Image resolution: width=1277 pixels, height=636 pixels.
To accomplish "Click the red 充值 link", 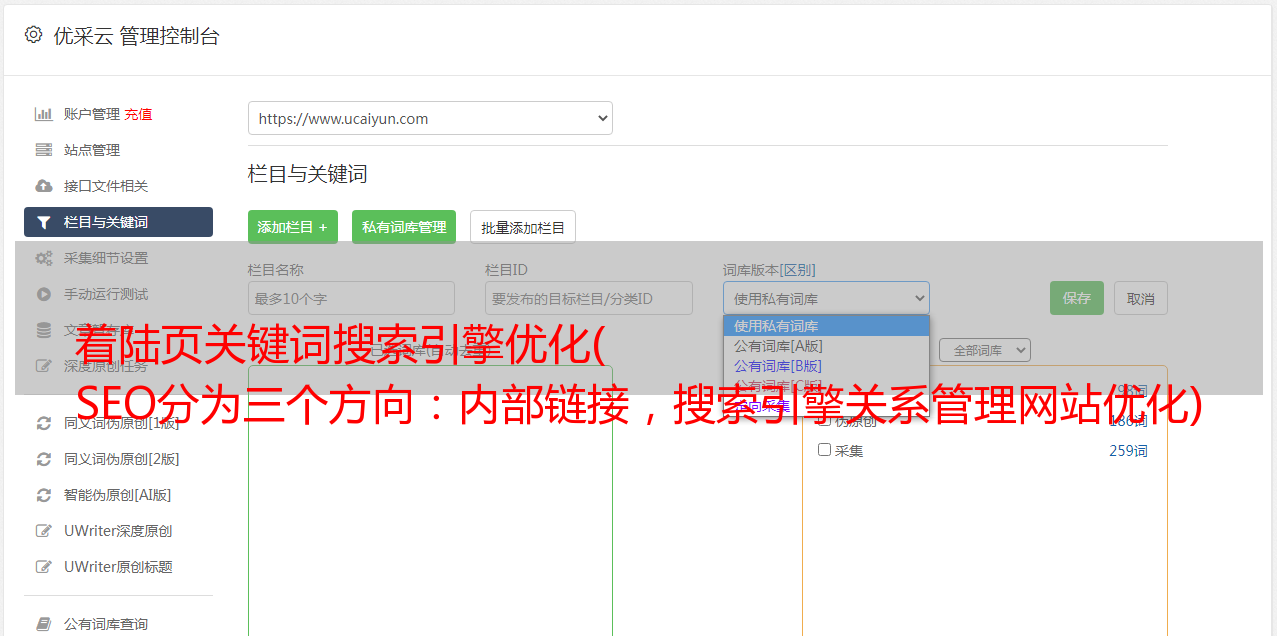I will [x=138, y=114].
